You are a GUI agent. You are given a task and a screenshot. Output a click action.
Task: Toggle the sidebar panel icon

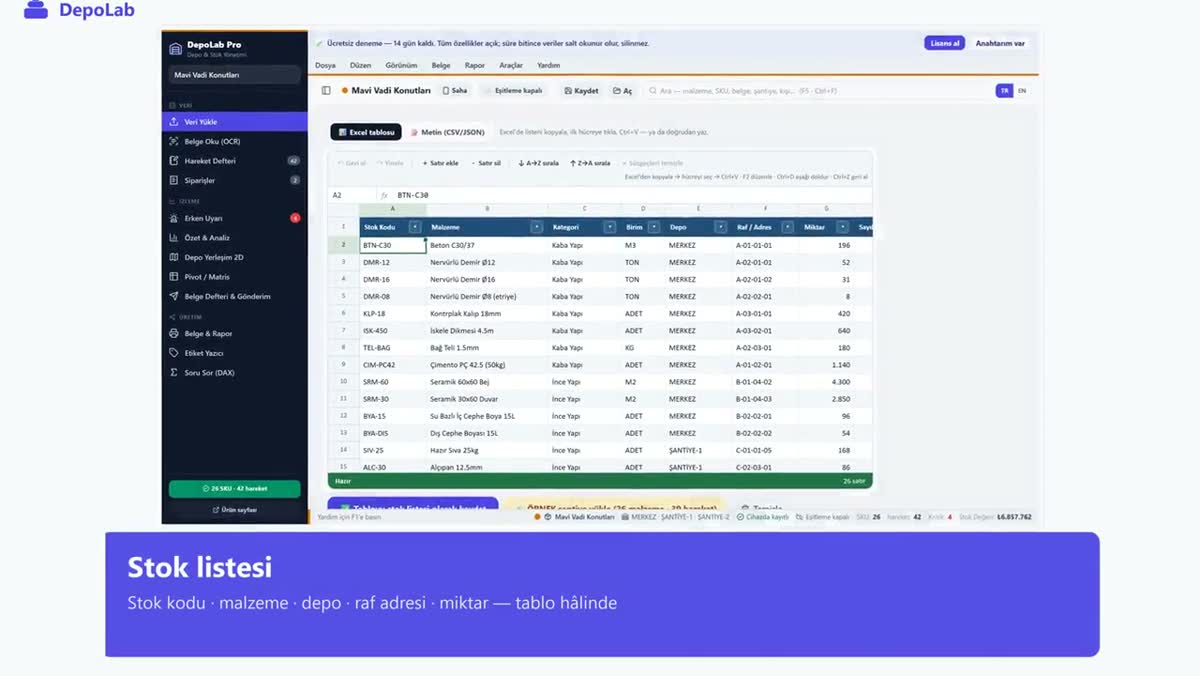tap(326, 90)
